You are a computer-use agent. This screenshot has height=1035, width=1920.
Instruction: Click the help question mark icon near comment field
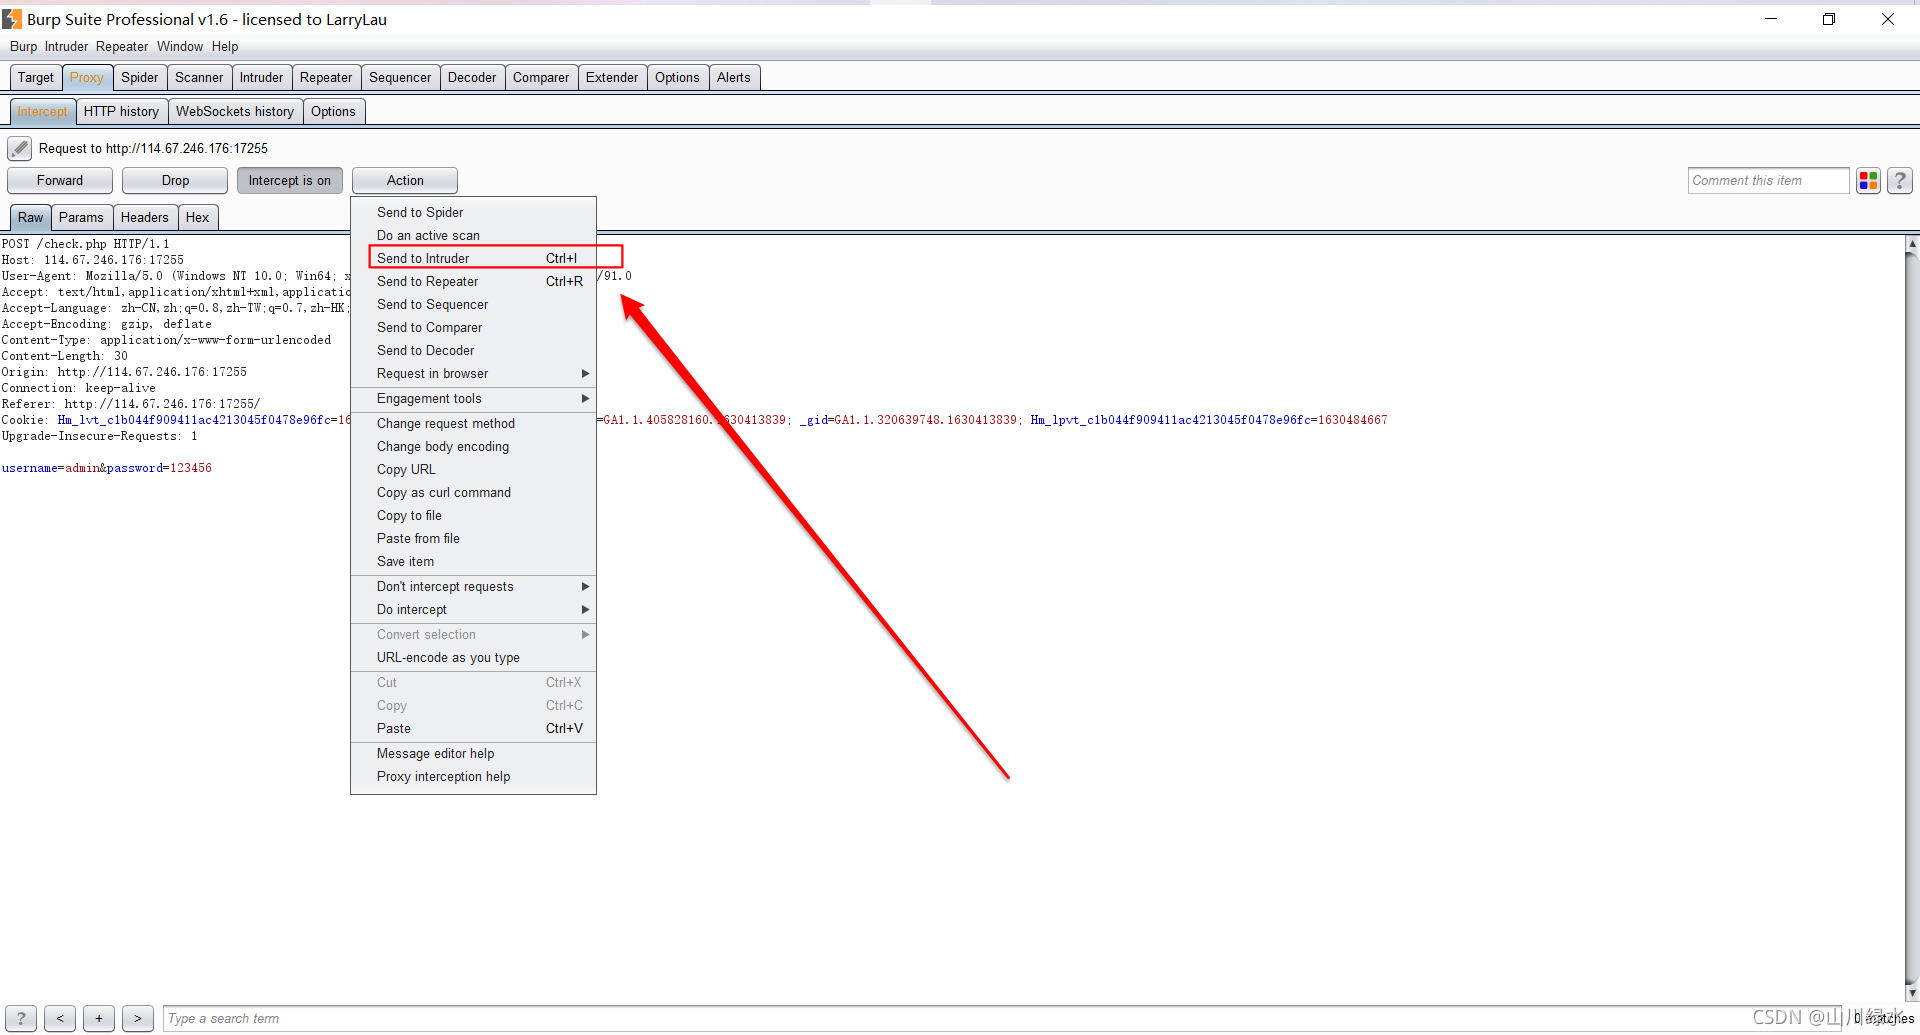(x=1900, y=181)
